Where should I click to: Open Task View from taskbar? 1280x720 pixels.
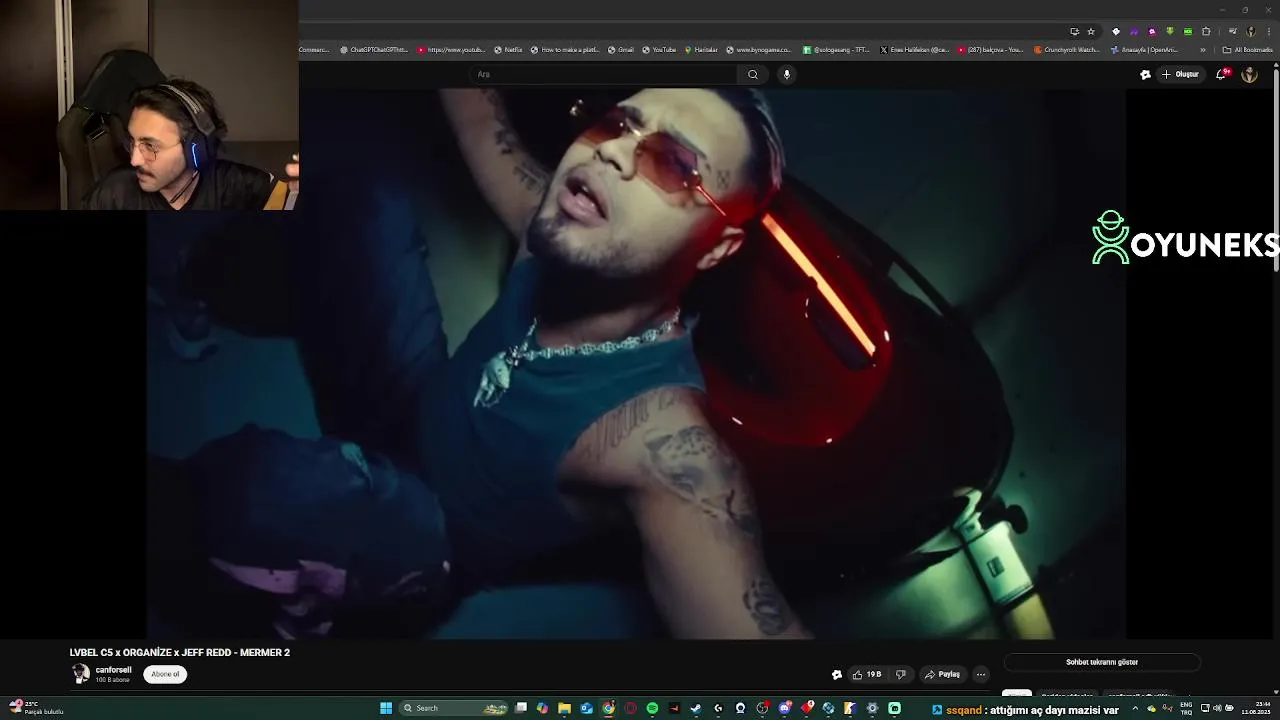pyautogui.click(x=521, y=708)
